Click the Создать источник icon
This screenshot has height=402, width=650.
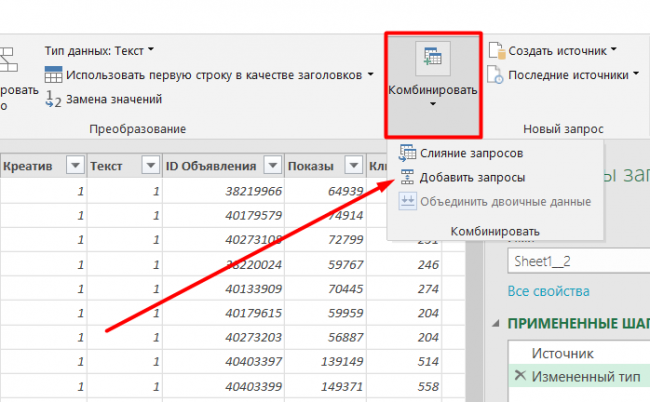tap(497, 50)
